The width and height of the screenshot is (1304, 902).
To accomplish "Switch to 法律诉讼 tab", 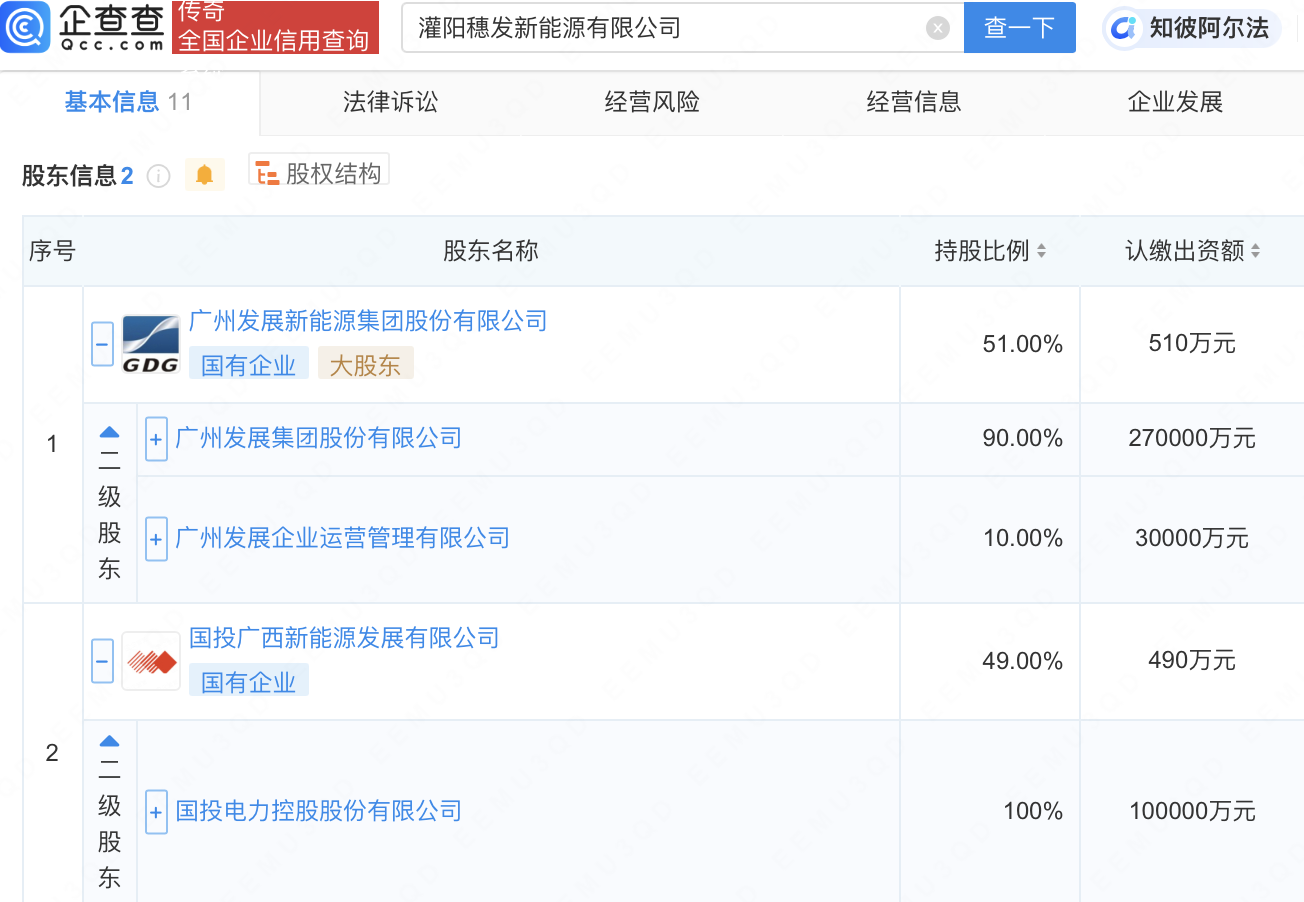I will [390, 102].
